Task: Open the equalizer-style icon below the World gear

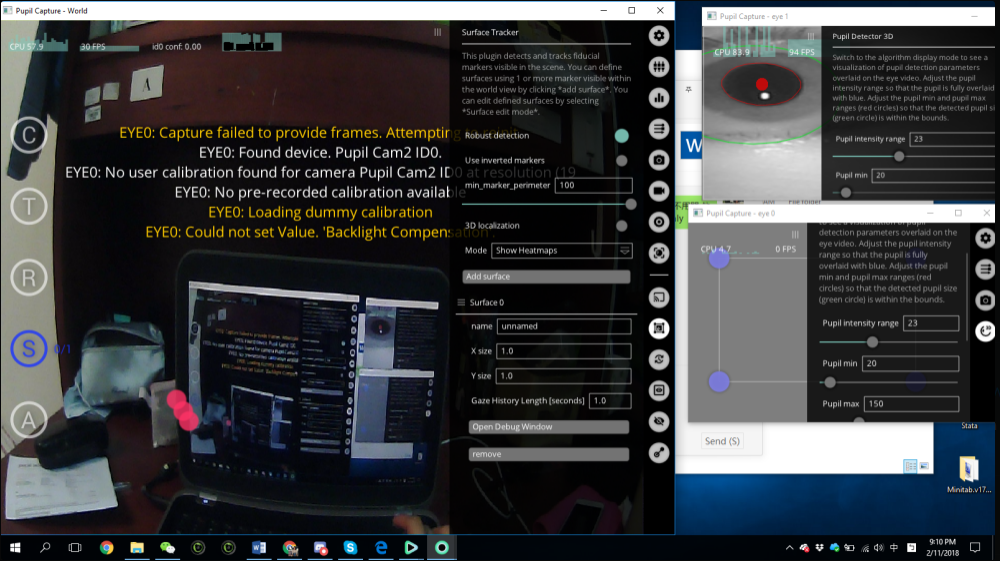Action: 659,66
